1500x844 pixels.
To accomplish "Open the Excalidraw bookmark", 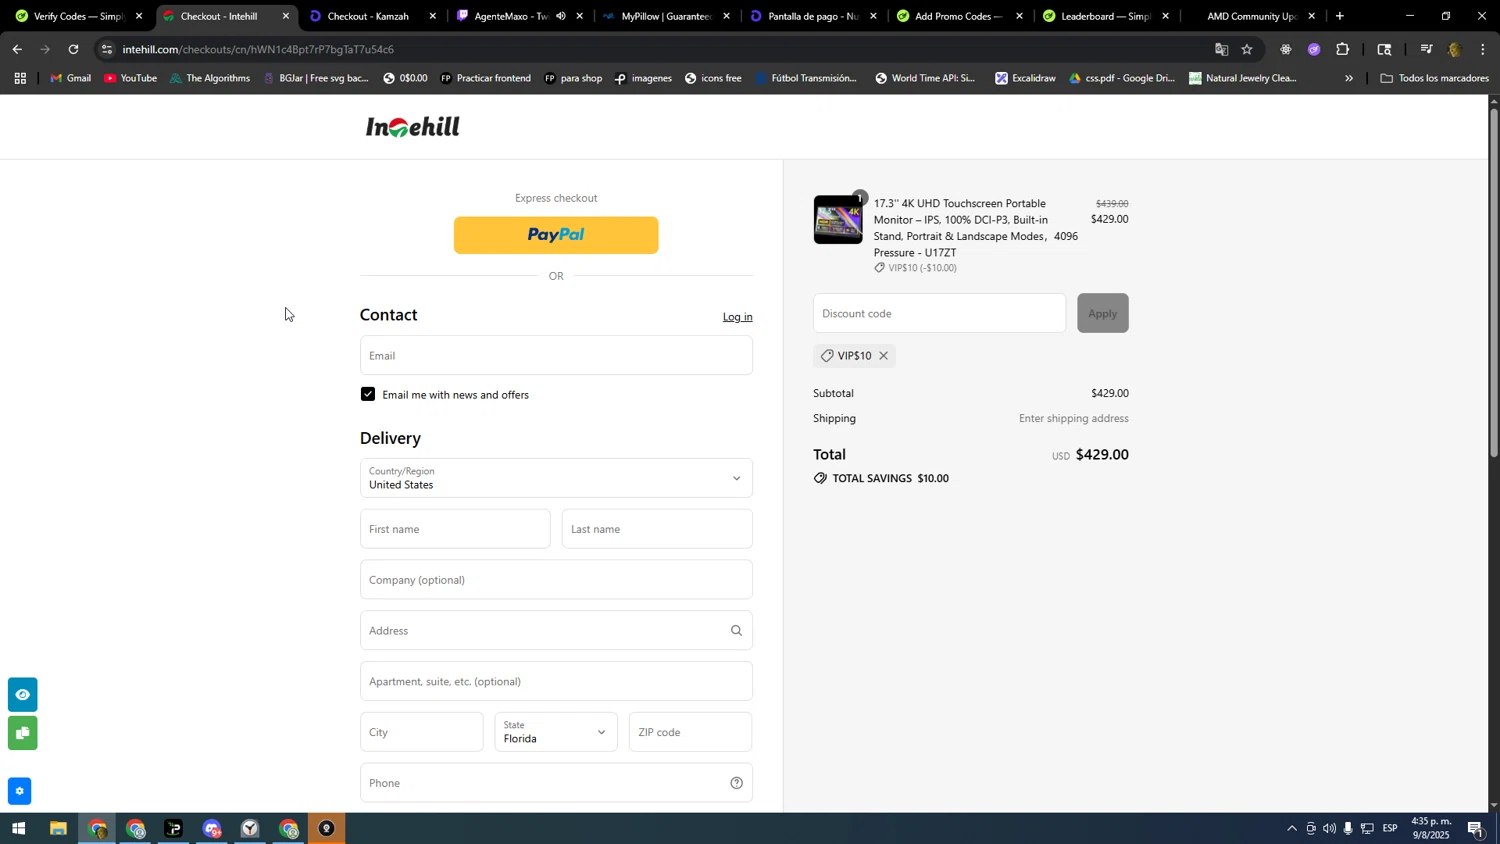I will click(1025, 78).
